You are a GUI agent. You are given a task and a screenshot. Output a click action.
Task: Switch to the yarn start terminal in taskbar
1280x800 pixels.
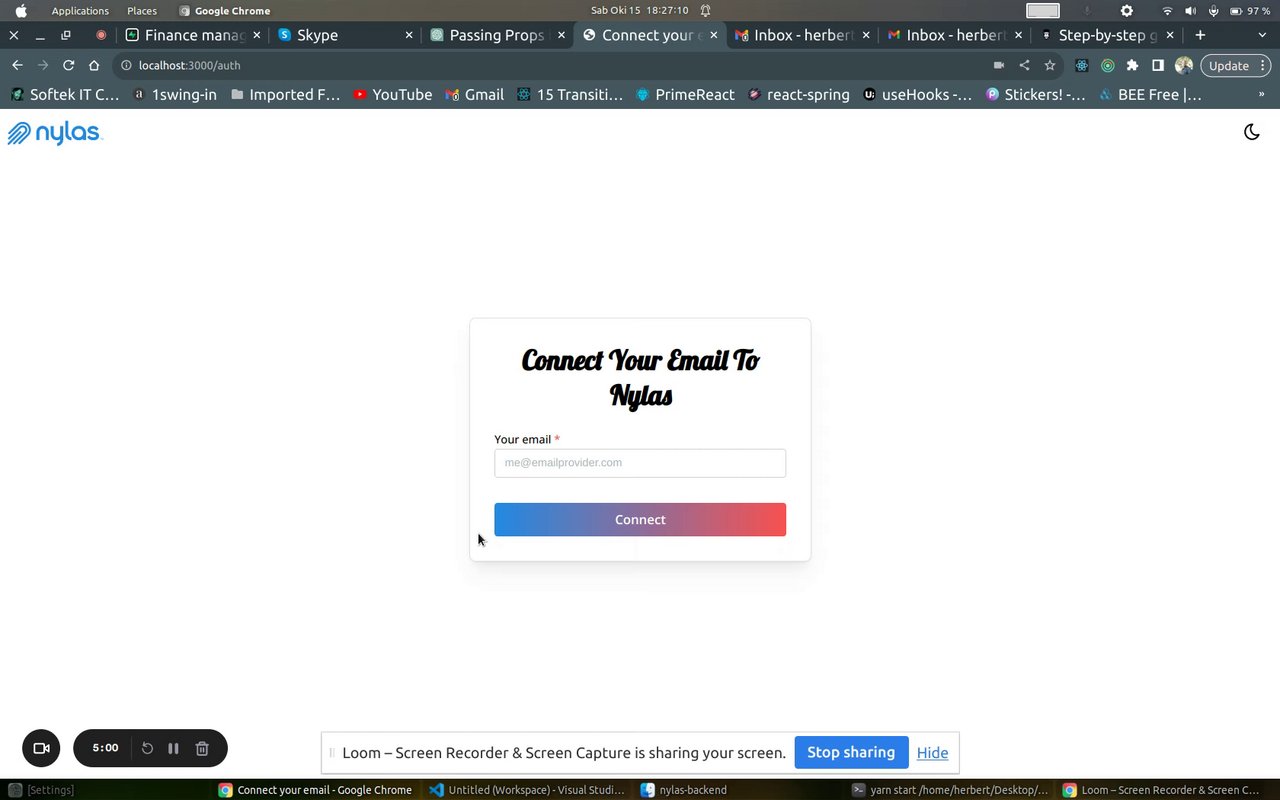950,790
